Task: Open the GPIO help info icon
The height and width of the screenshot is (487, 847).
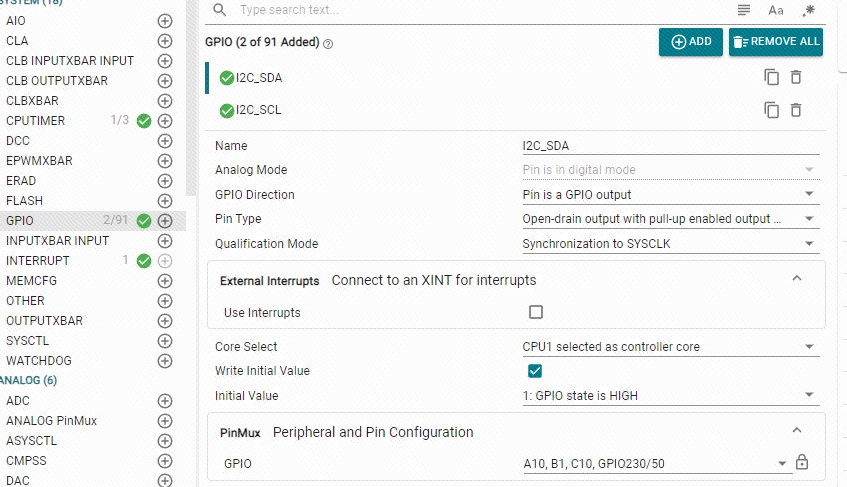Action: (329, 44)
